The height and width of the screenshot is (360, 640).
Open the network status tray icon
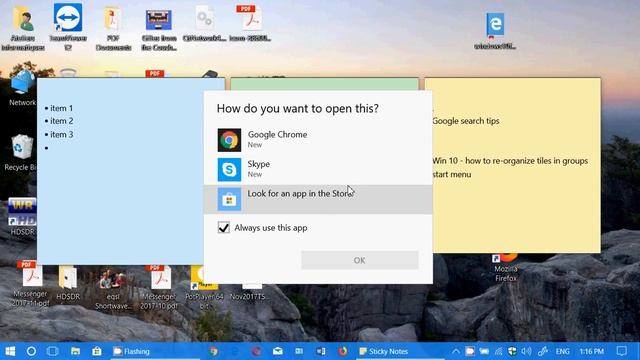(498, 351)
